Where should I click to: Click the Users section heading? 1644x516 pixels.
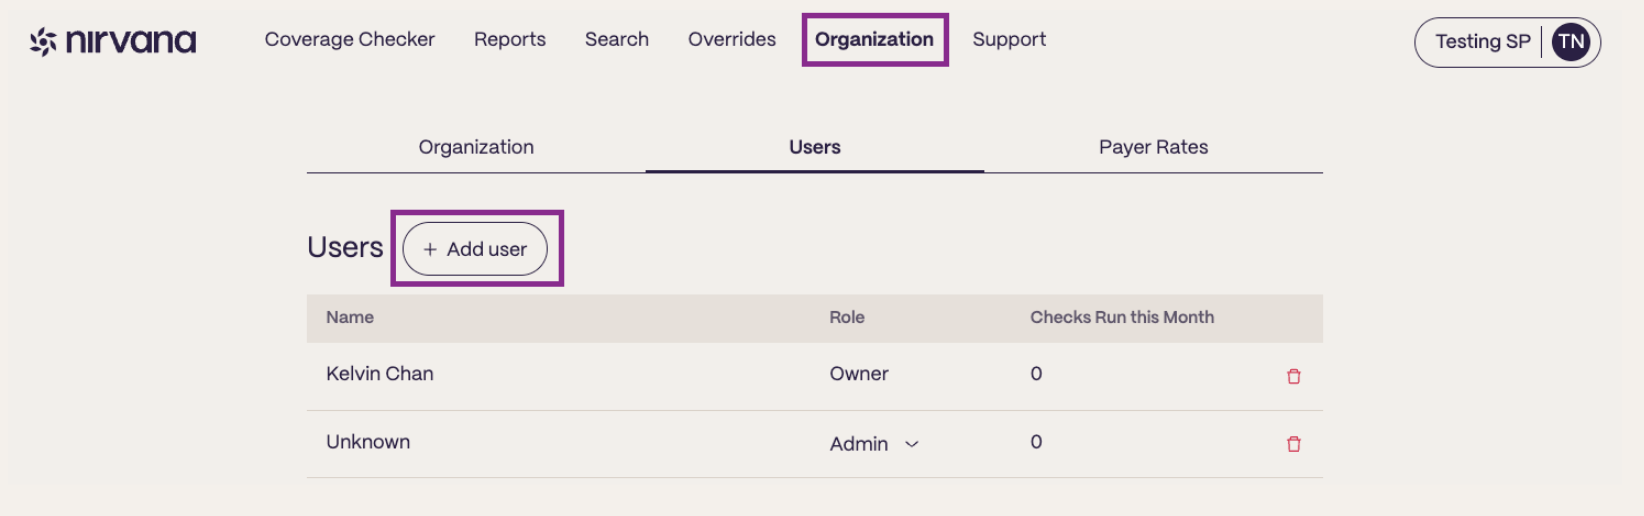(x=345, y=247)
